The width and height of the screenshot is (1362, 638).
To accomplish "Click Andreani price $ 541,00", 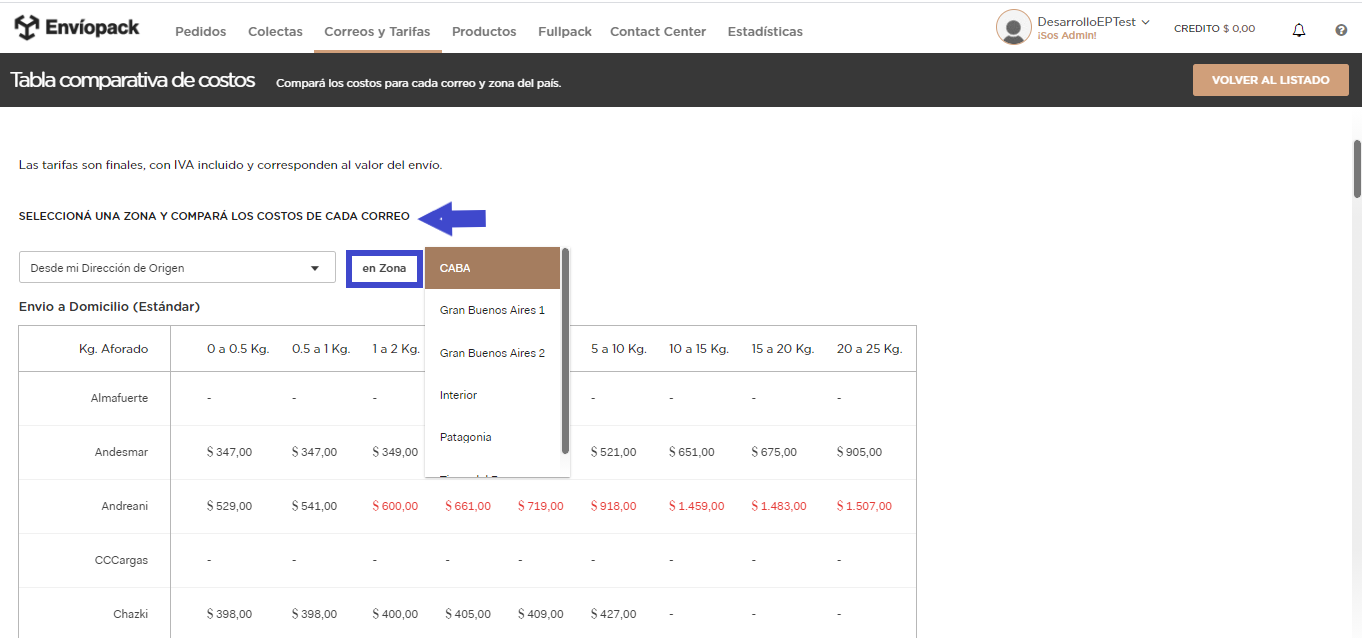I will 314,506.
